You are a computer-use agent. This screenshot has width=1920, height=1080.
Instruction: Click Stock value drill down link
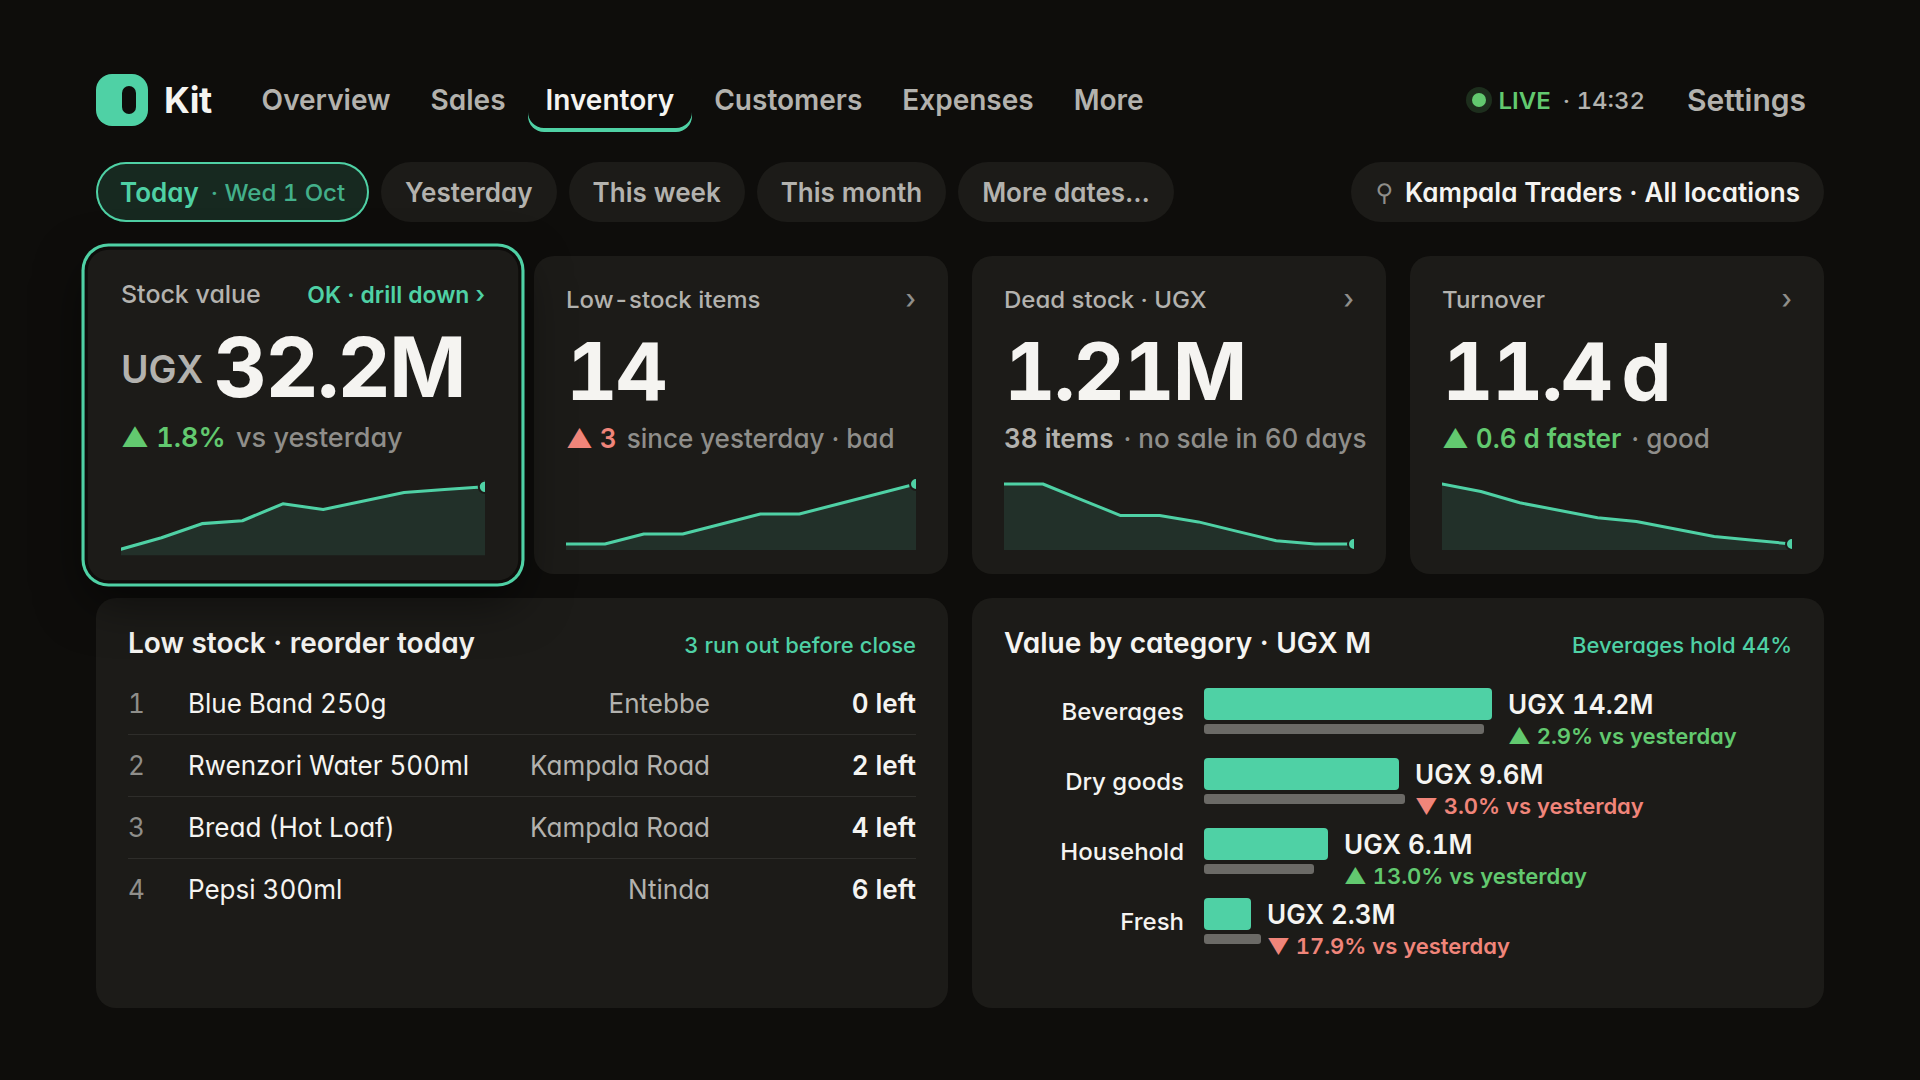pos(396,295)
